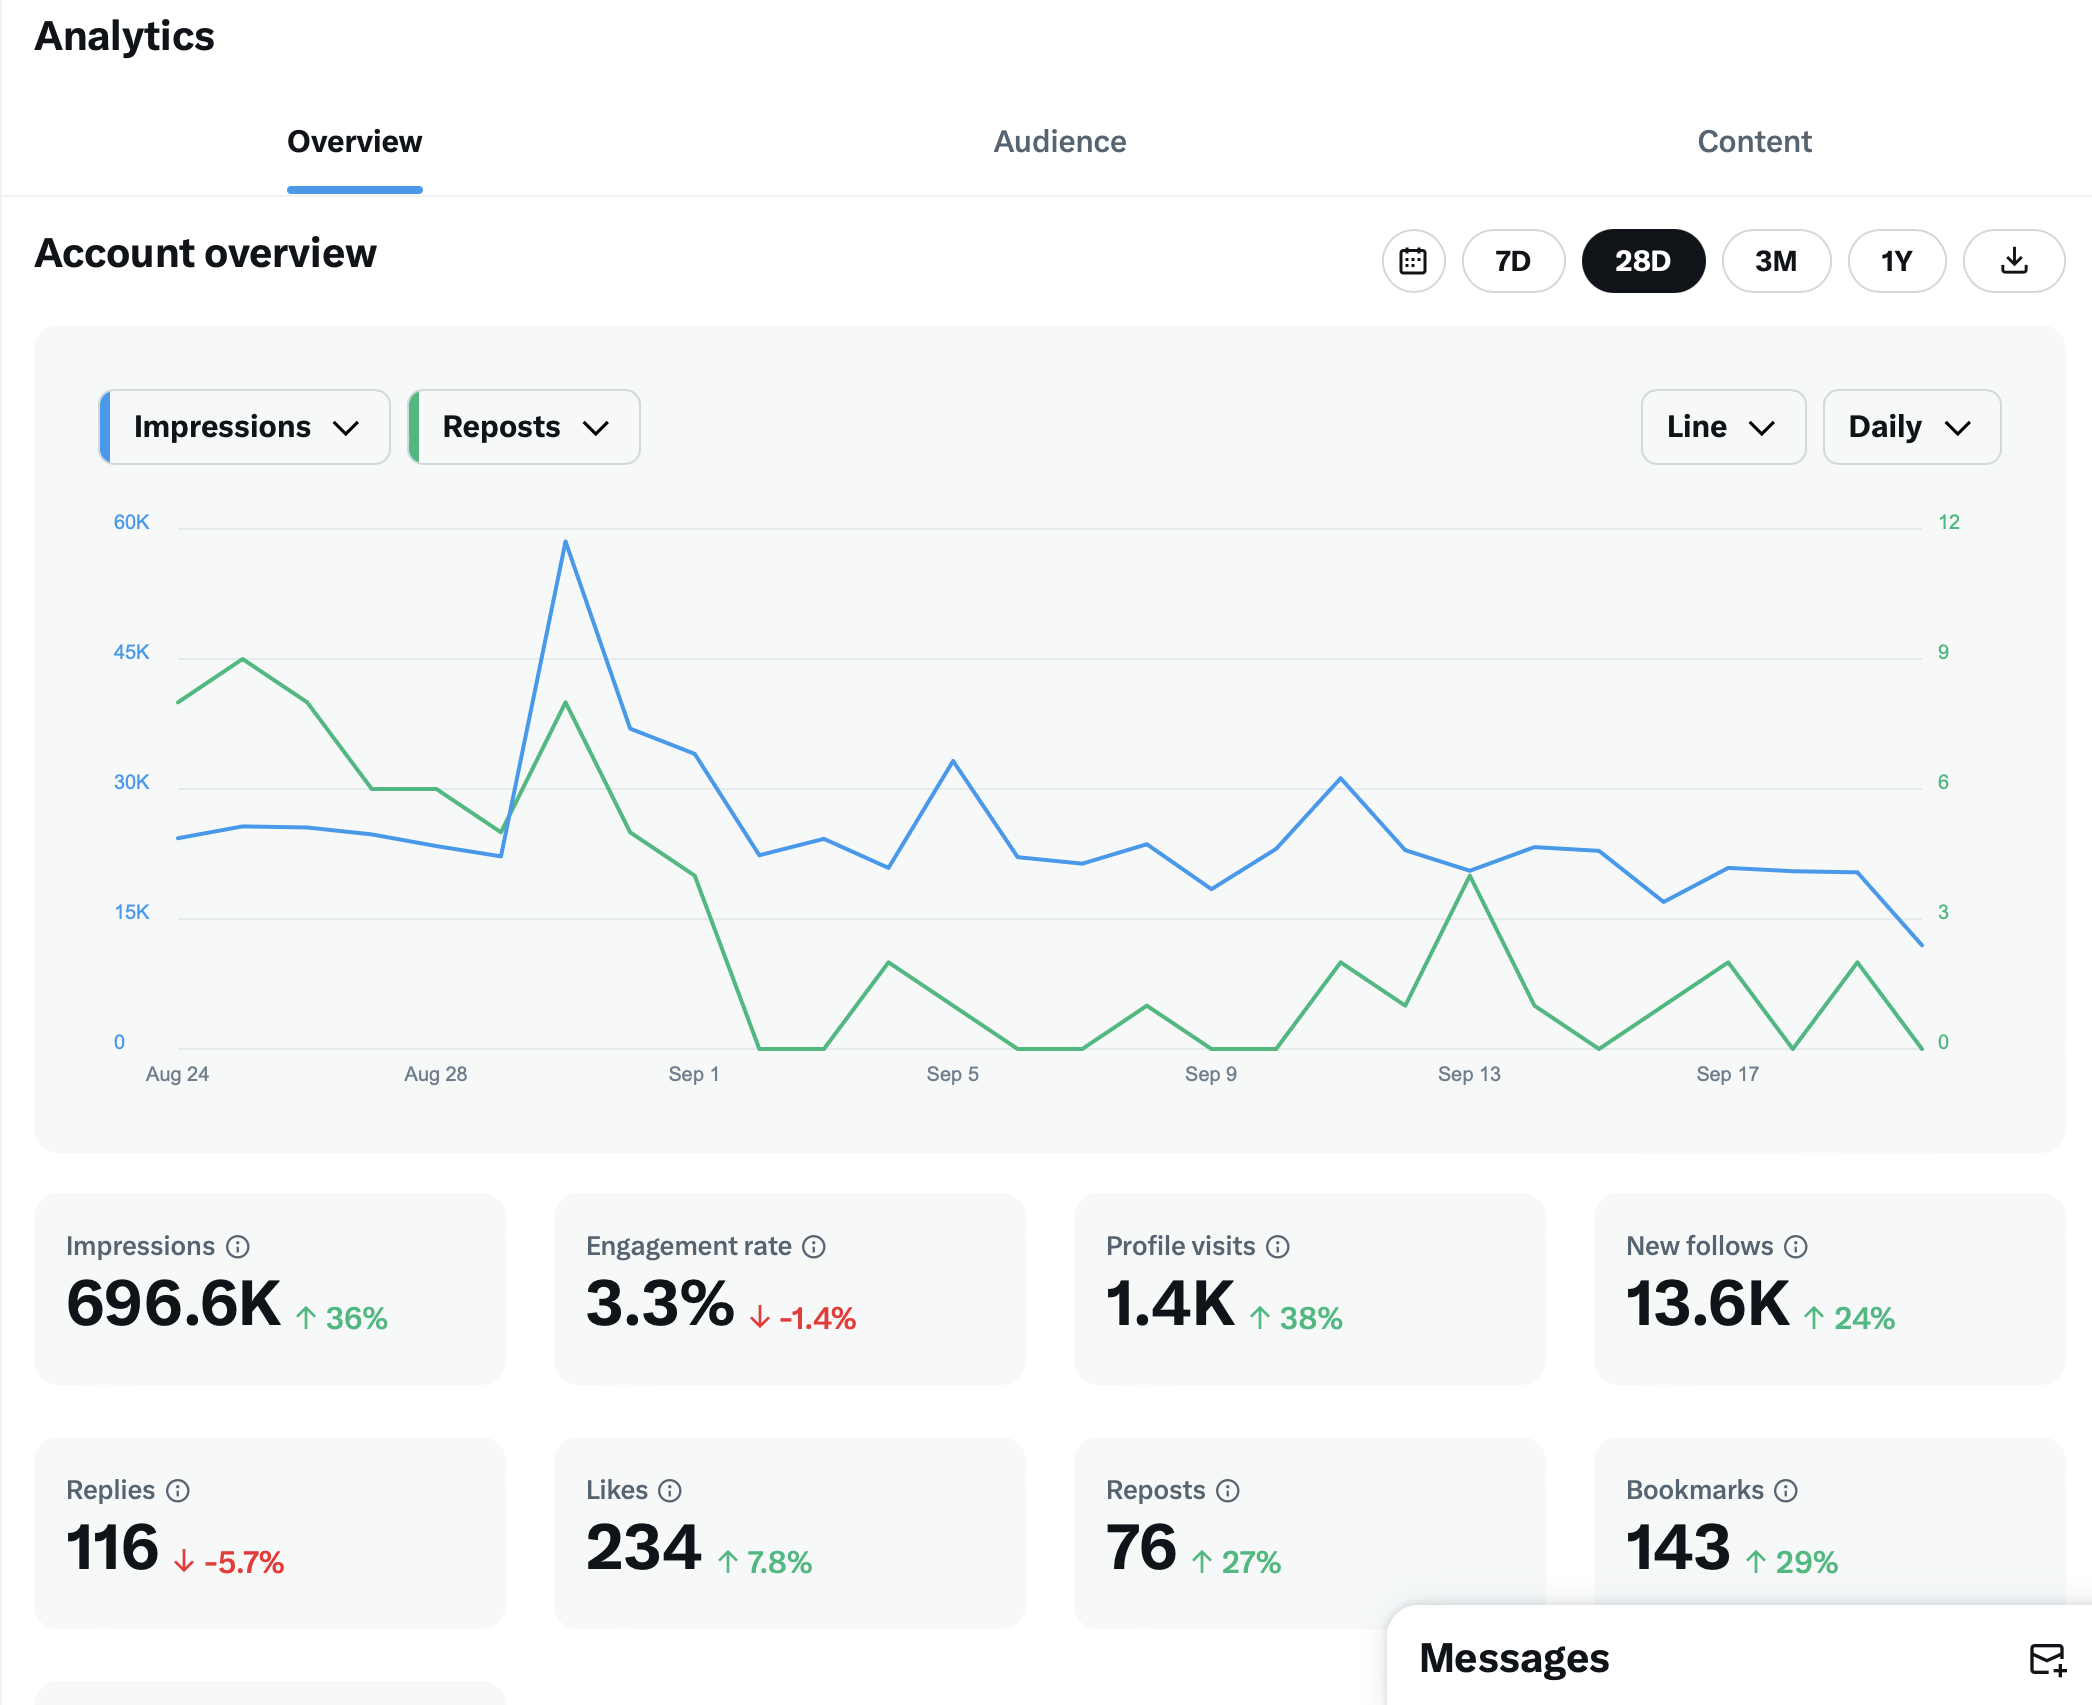This screenshot has width=2092, height=1705.
Task: Enable the 3M time range view
Action: pos(1776,261)
